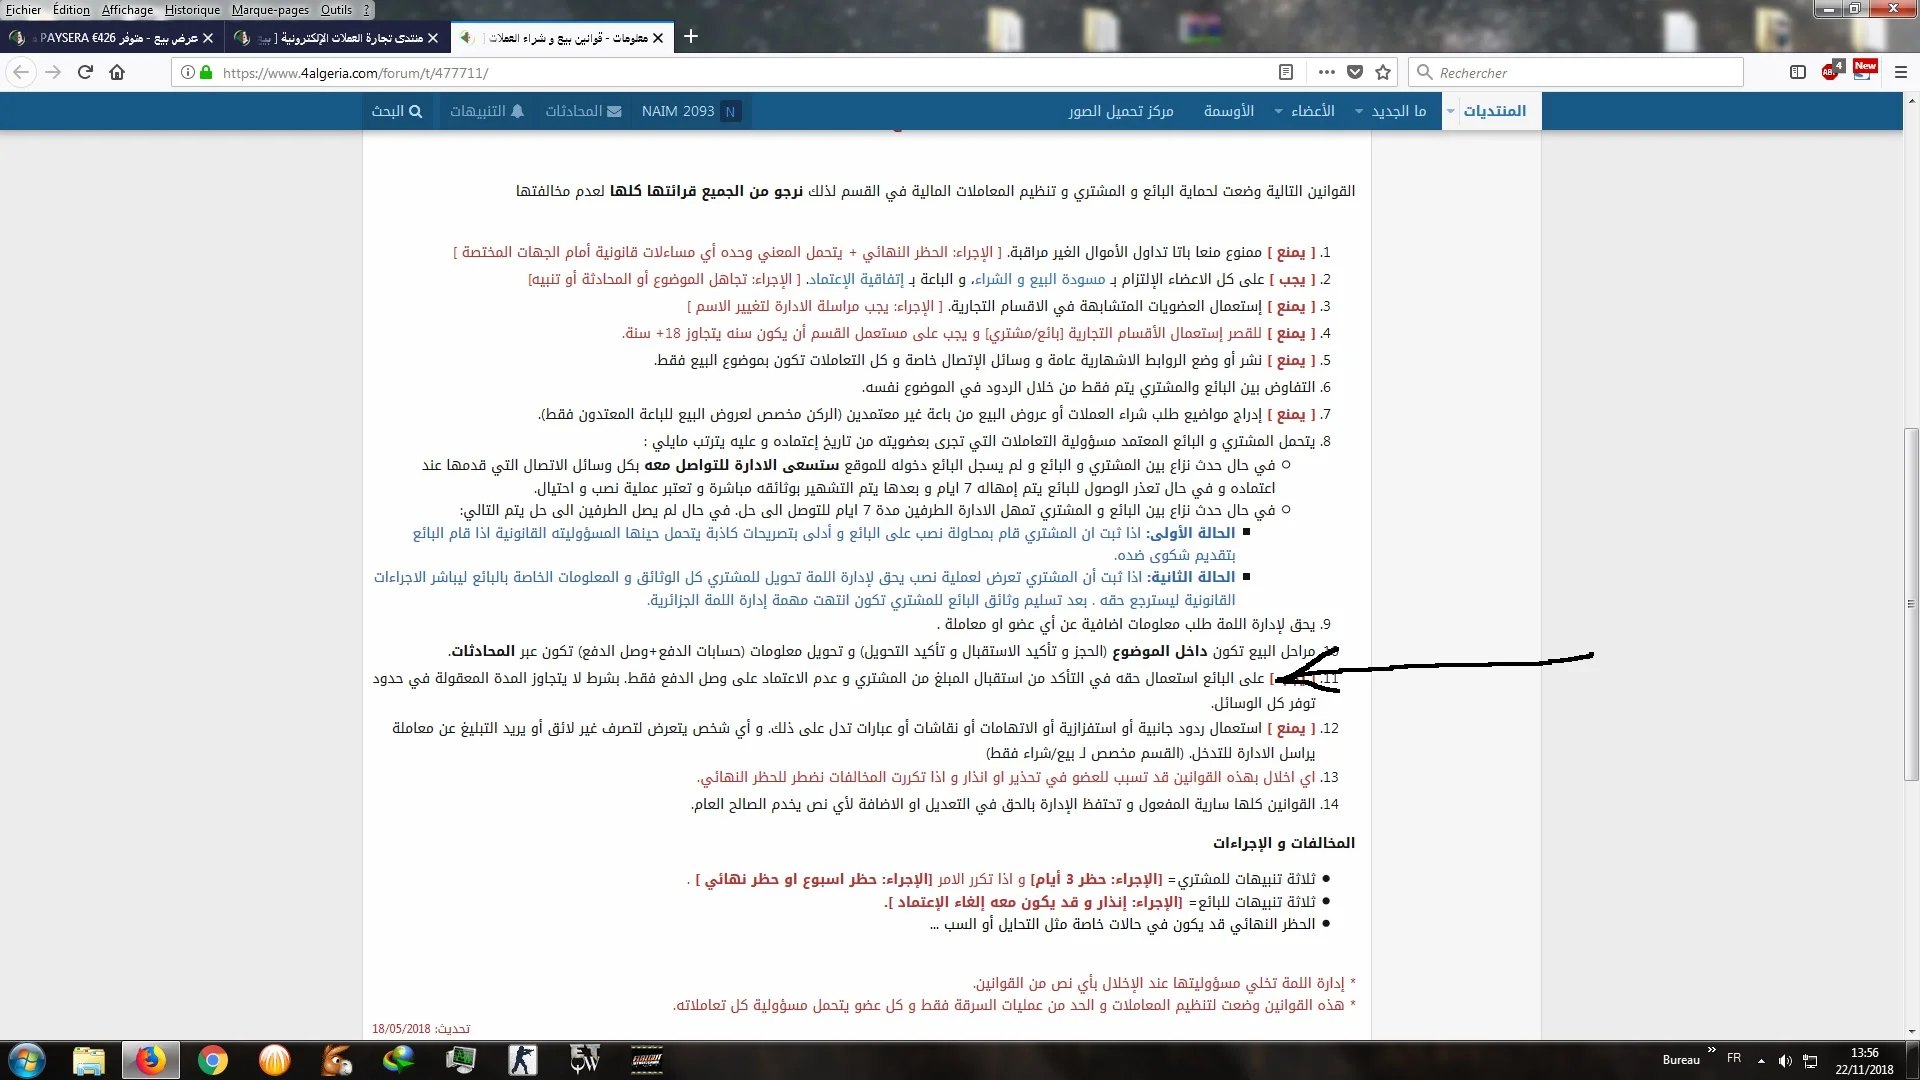Viewport: 1920px width, 1080px height.
Task: Toggle reader mode for this page
Action: pos(1284,72)
